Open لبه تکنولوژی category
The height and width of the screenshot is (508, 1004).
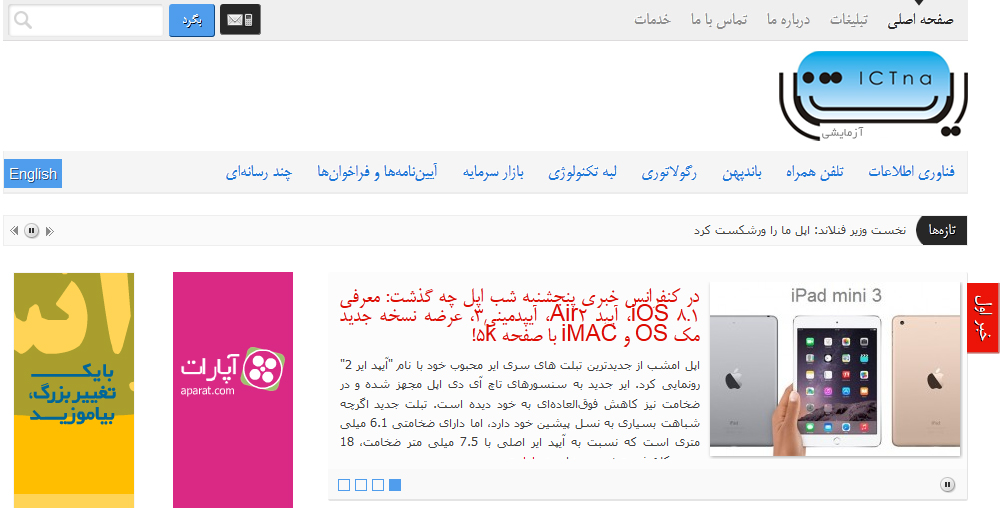[x=583, y=172]
